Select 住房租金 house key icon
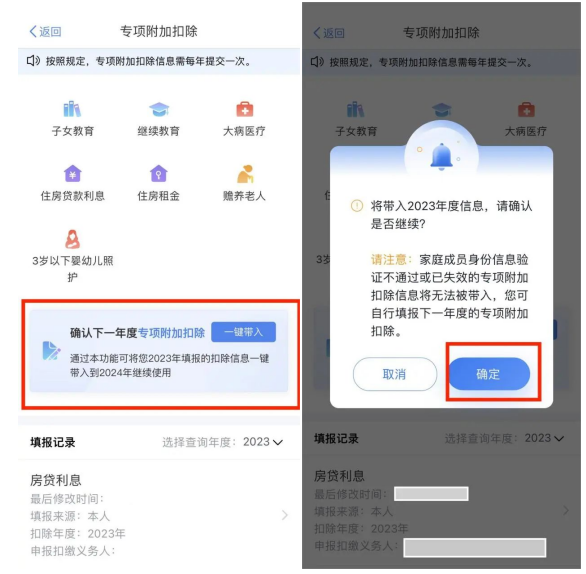The height and width of the screenshot is (574, 586). point(158,173)
